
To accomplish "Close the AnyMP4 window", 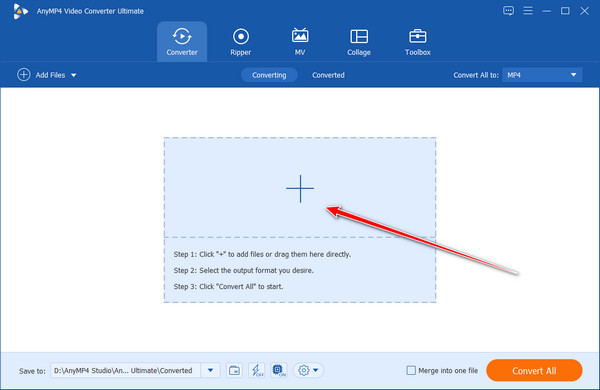I will click(584, 11).
